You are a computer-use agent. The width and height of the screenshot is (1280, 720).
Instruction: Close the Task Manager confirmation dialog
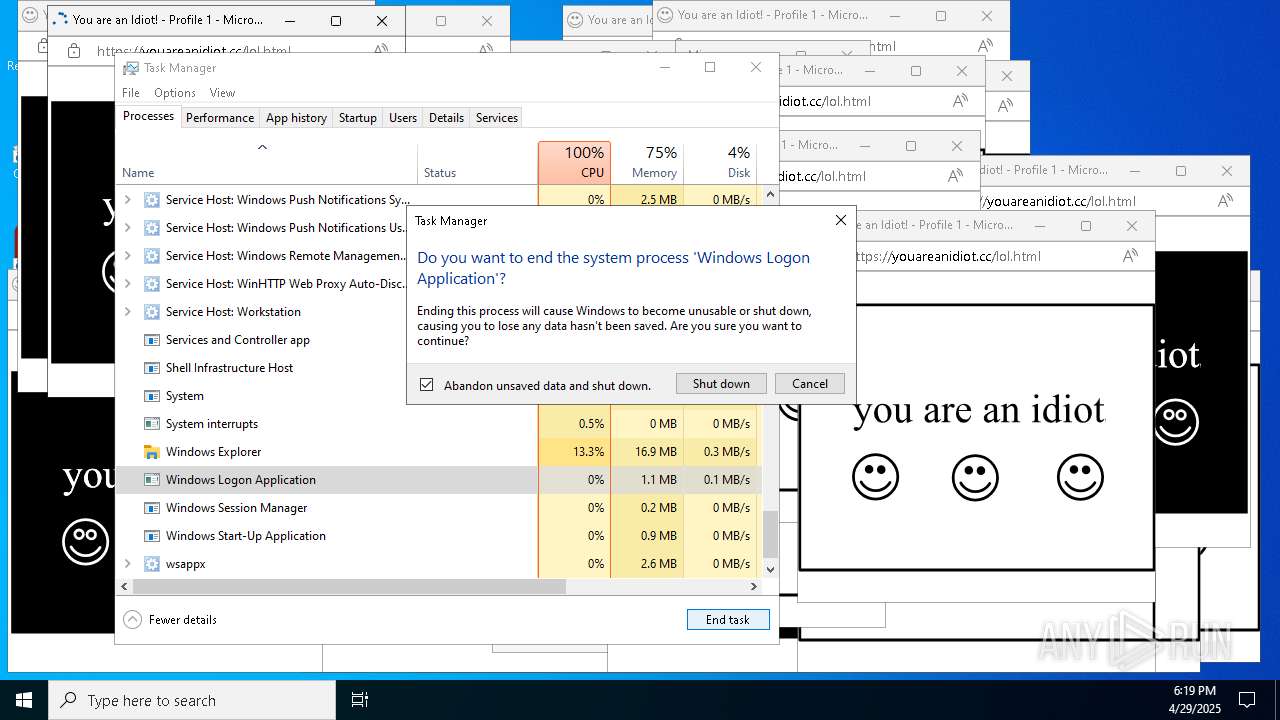pos(841,220)
